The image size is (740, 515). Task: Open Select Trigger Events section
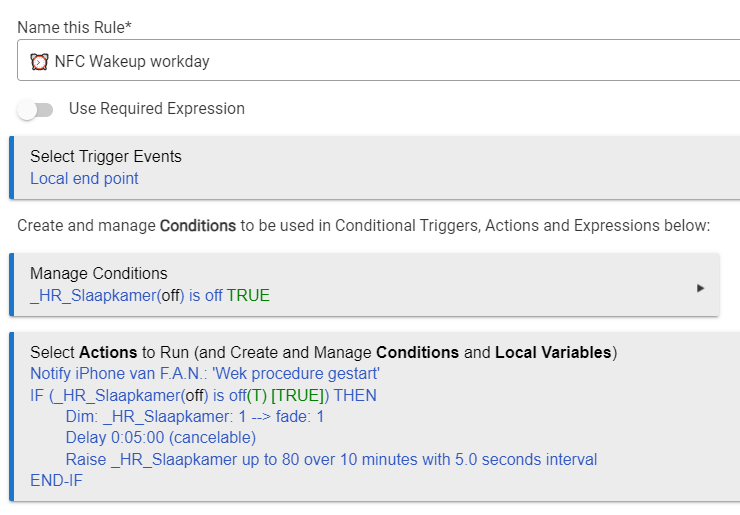click(x=375, y=168)
